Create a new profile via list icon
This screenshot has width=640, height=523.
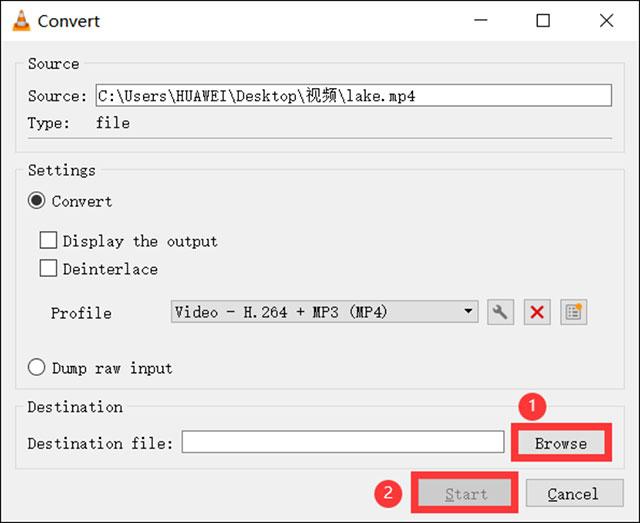[573, 312]
